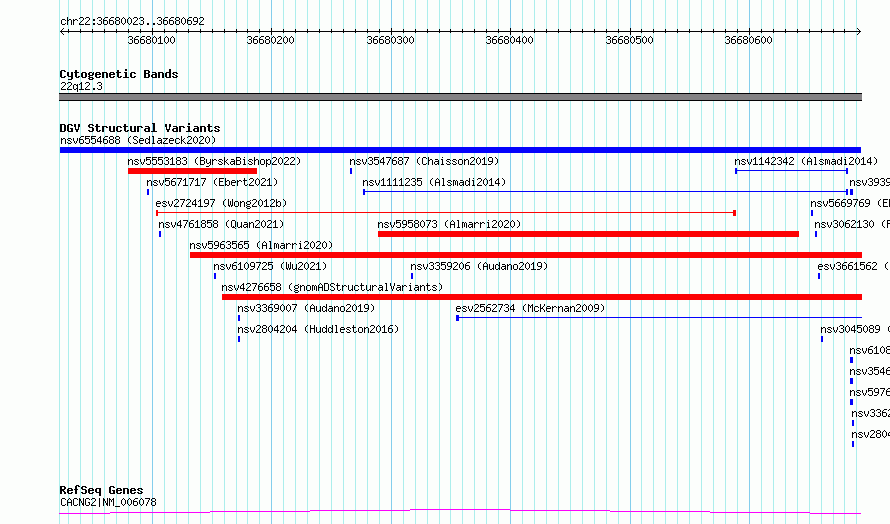This screenshot has height=524, width=890.
Task: Open variant esv2562734 (McKernan2009) label
Action: 530,308
